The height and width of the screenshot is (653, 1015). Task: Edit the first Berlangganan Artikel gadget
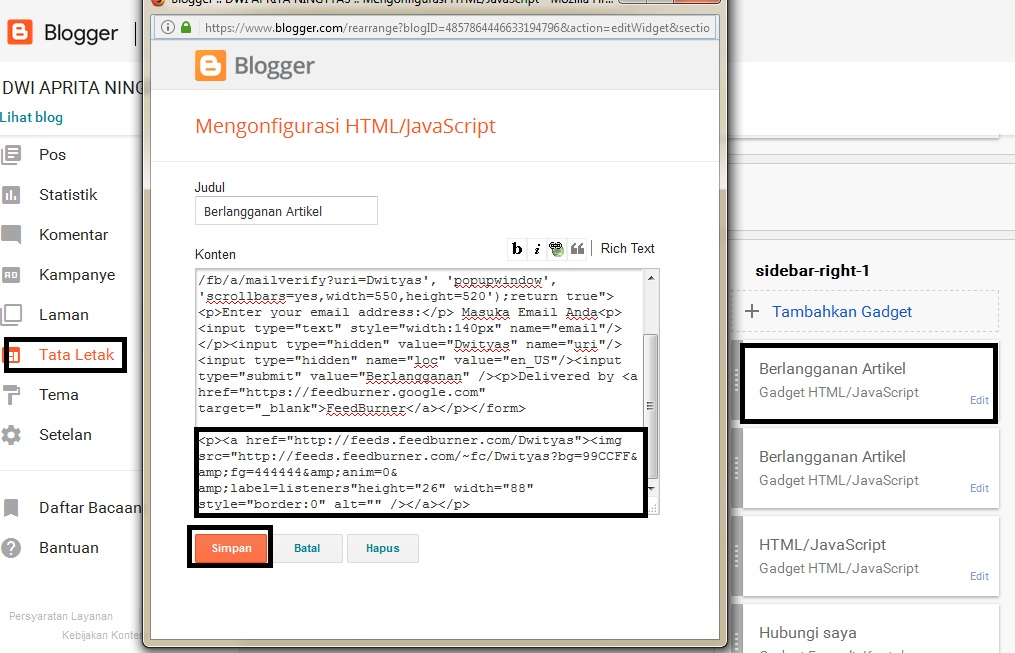[979, 400]
